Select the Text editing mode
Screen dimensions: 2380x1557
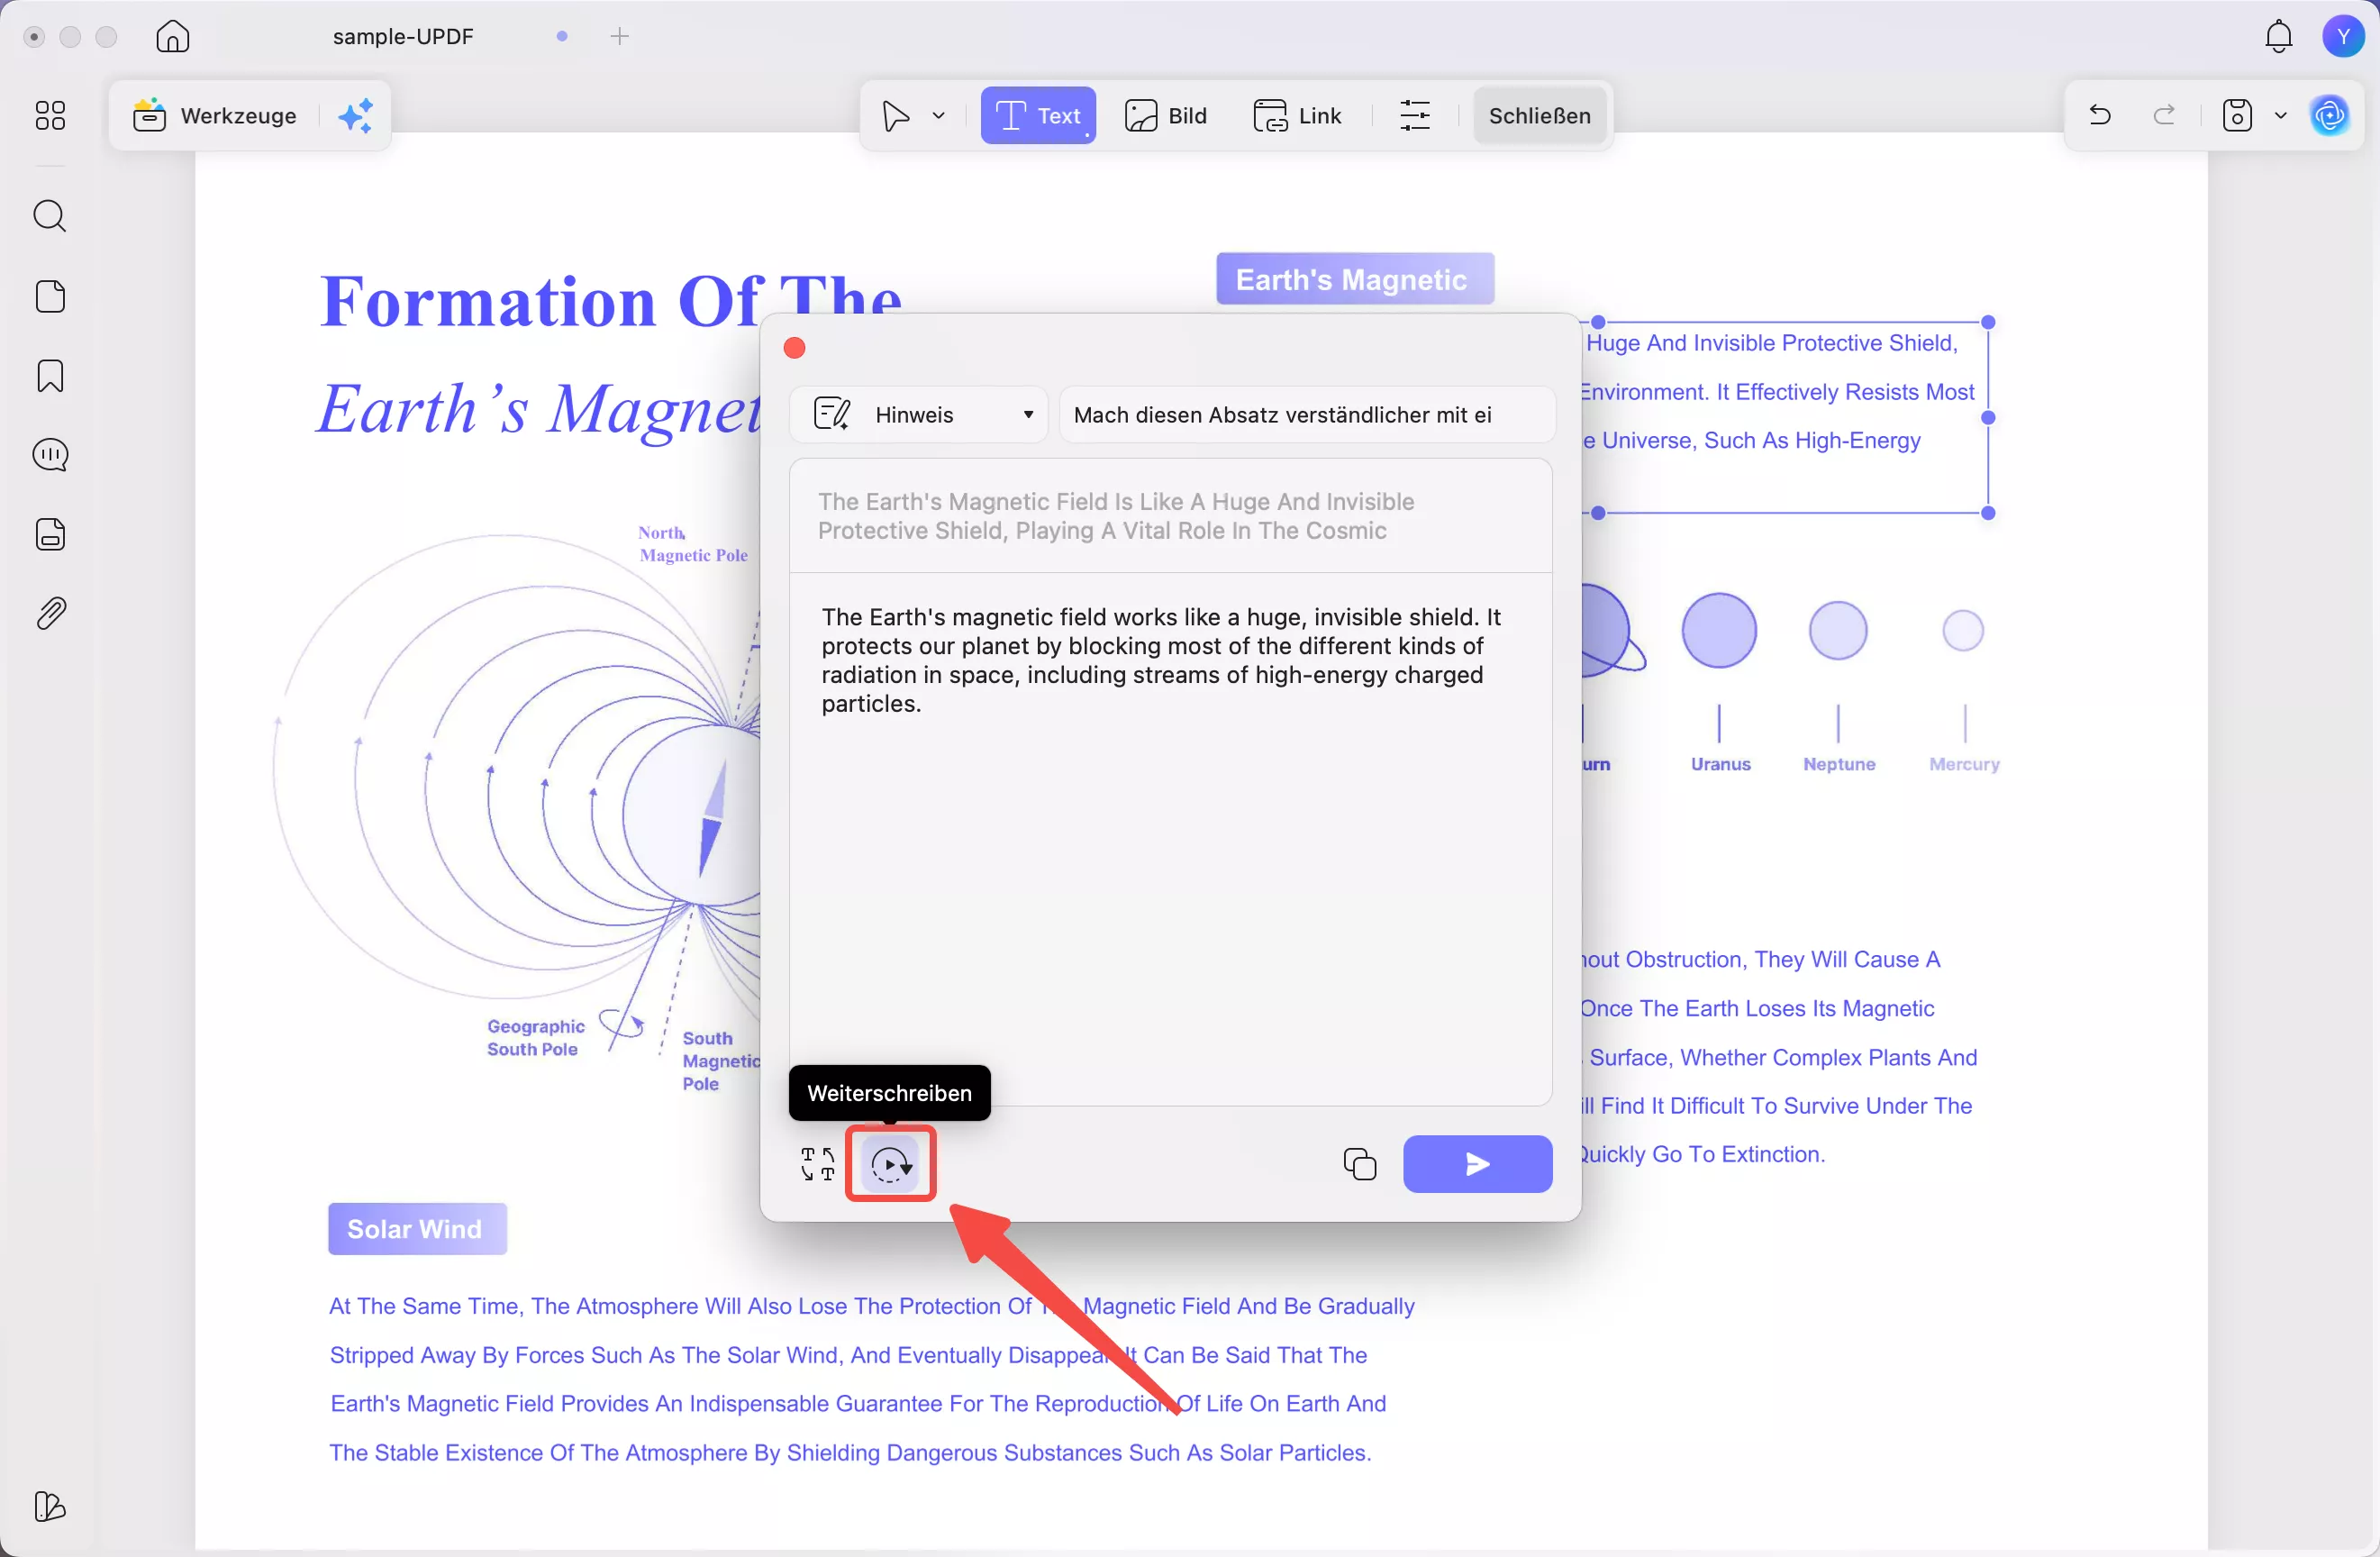[x=1038, y=116]
